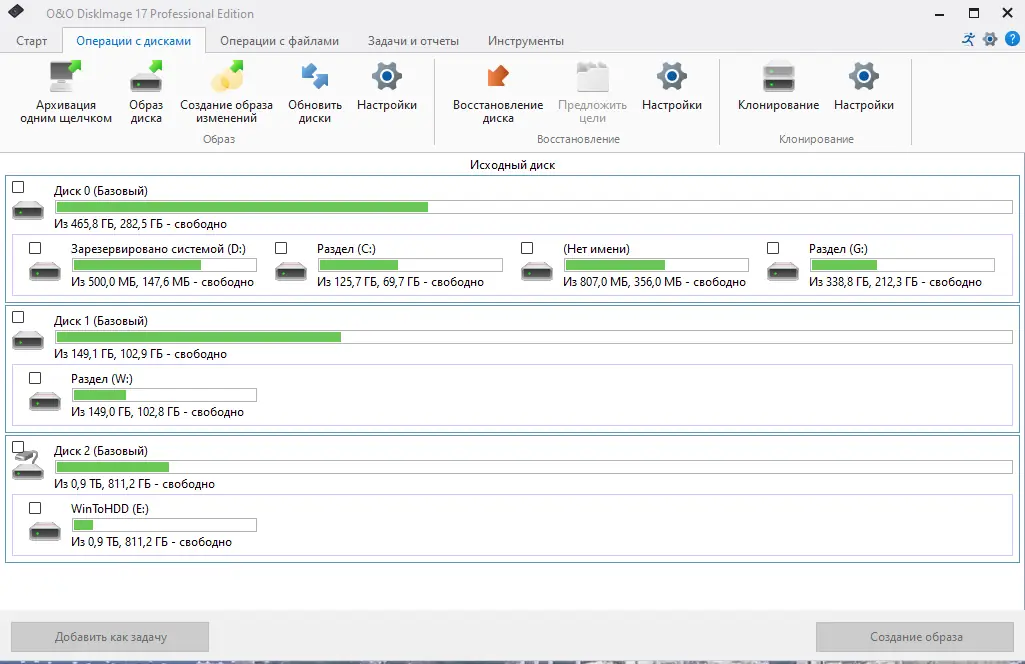Click Создание образа button
The width and height of the screenshot is (1025, 664).
(x=915, y=637)
